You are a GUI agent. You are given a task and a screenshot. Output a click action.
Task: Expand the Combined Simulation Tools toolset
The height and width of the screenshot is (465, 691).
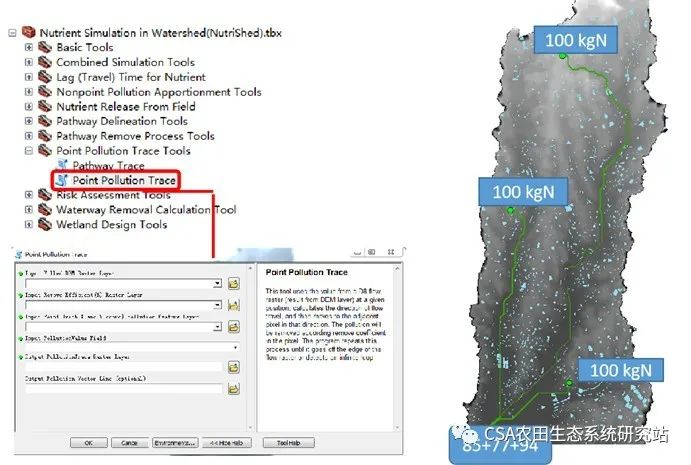click(x=29, y=62)
